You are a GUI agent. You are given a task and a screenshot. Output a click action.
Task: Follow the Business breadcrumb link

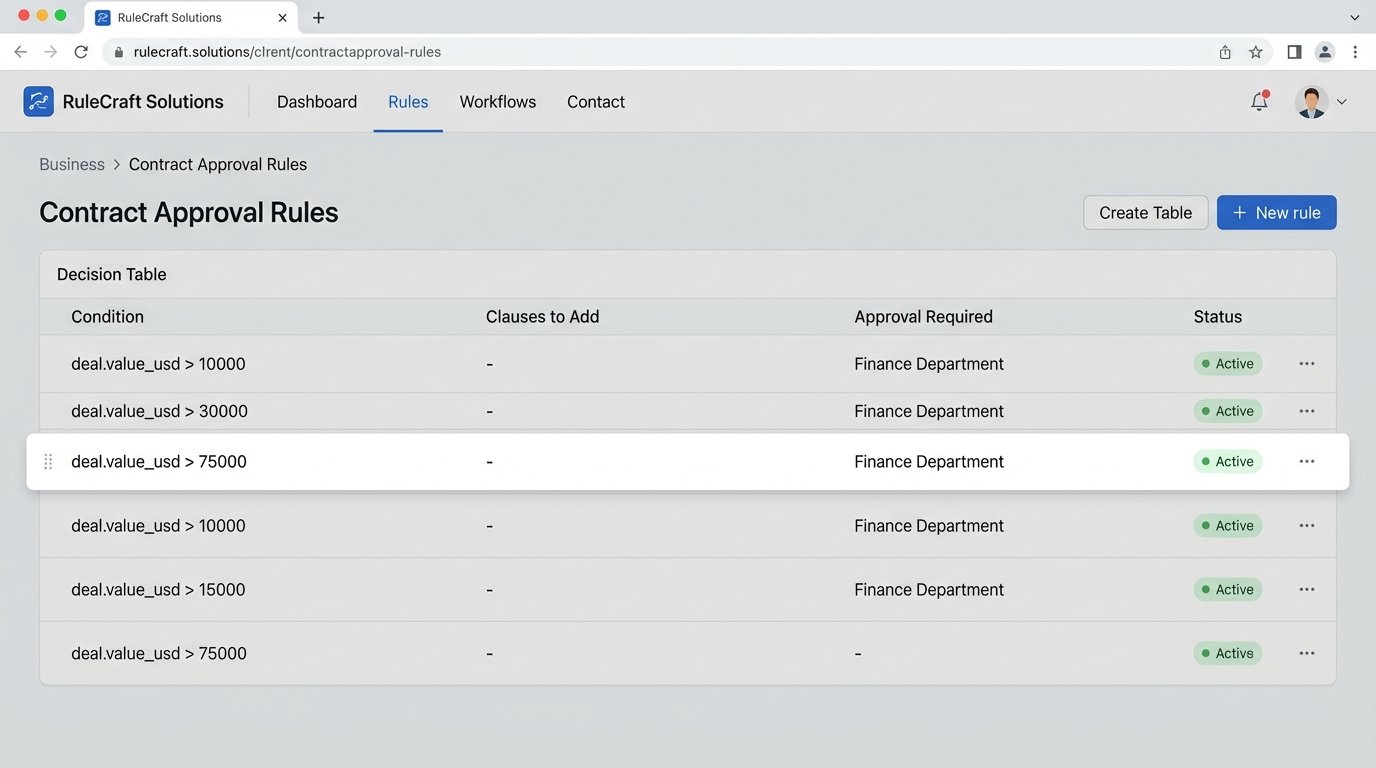click(x=71, y=163)
